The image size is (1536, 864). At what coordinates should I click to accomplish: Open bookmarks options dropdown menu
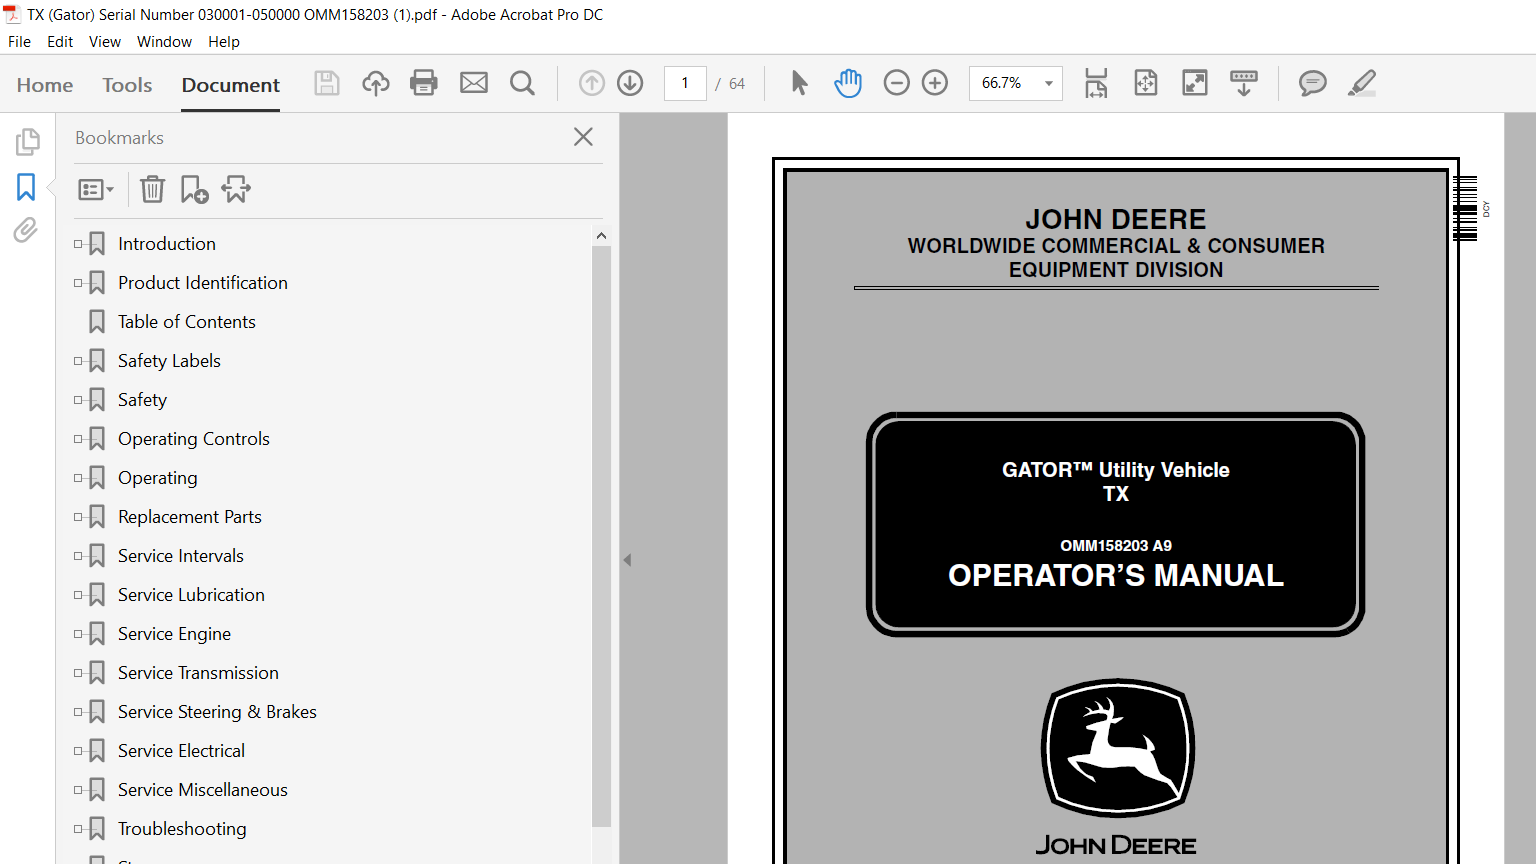point(96,189)
